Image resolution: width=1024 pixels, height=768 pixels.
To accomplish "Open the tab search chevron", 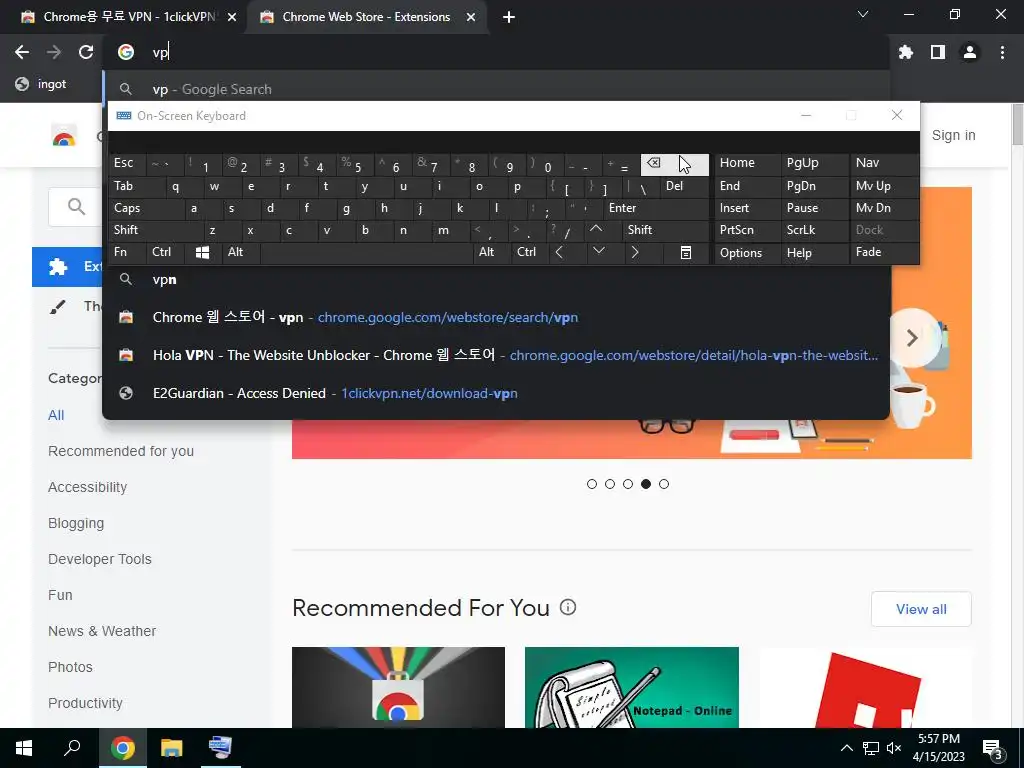I will pyautogui.click(x=863, y=14).
